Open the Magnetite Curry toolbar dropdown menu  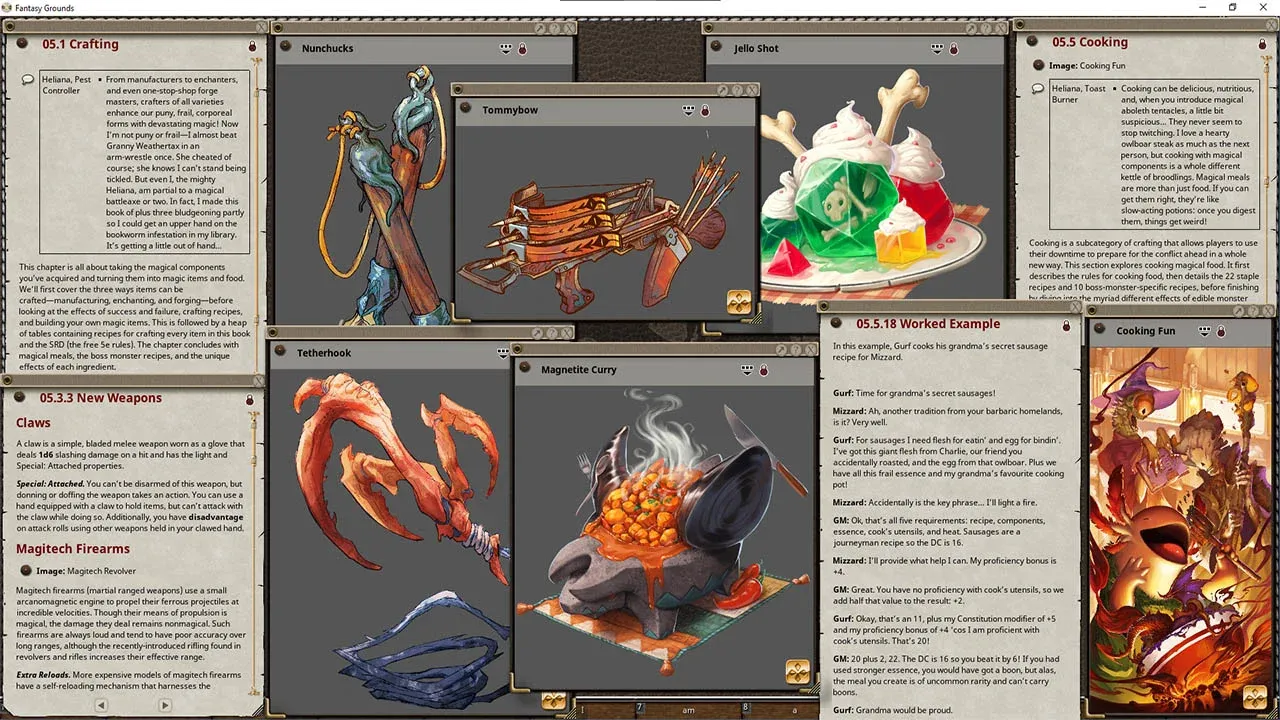tap(747, 370)
